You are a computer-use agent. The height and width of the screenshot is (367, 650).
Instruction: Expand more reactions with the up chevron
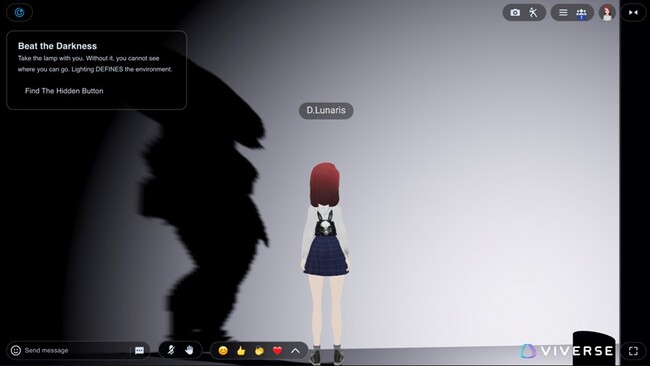pyautogui.click(x=295, y=350)
